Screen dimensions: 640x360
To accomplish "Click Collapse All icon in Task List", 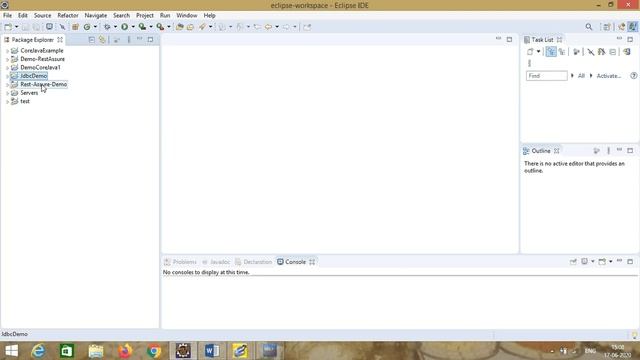I will (613, 52).
